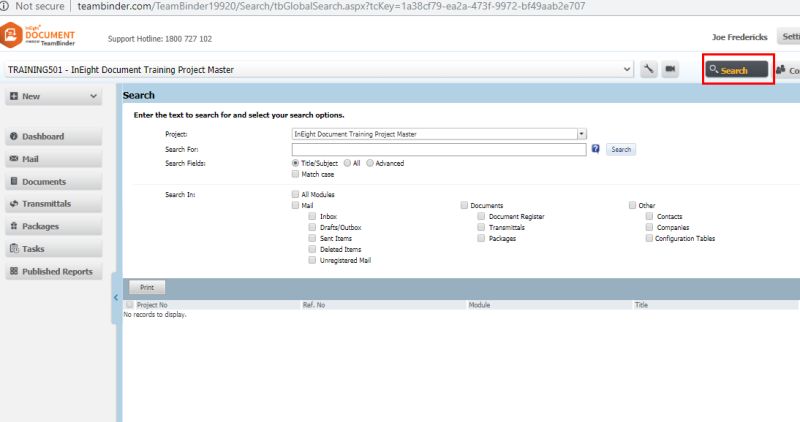Select the All search fields radio button
Screen dimensions: 800x422
point(347,163)
